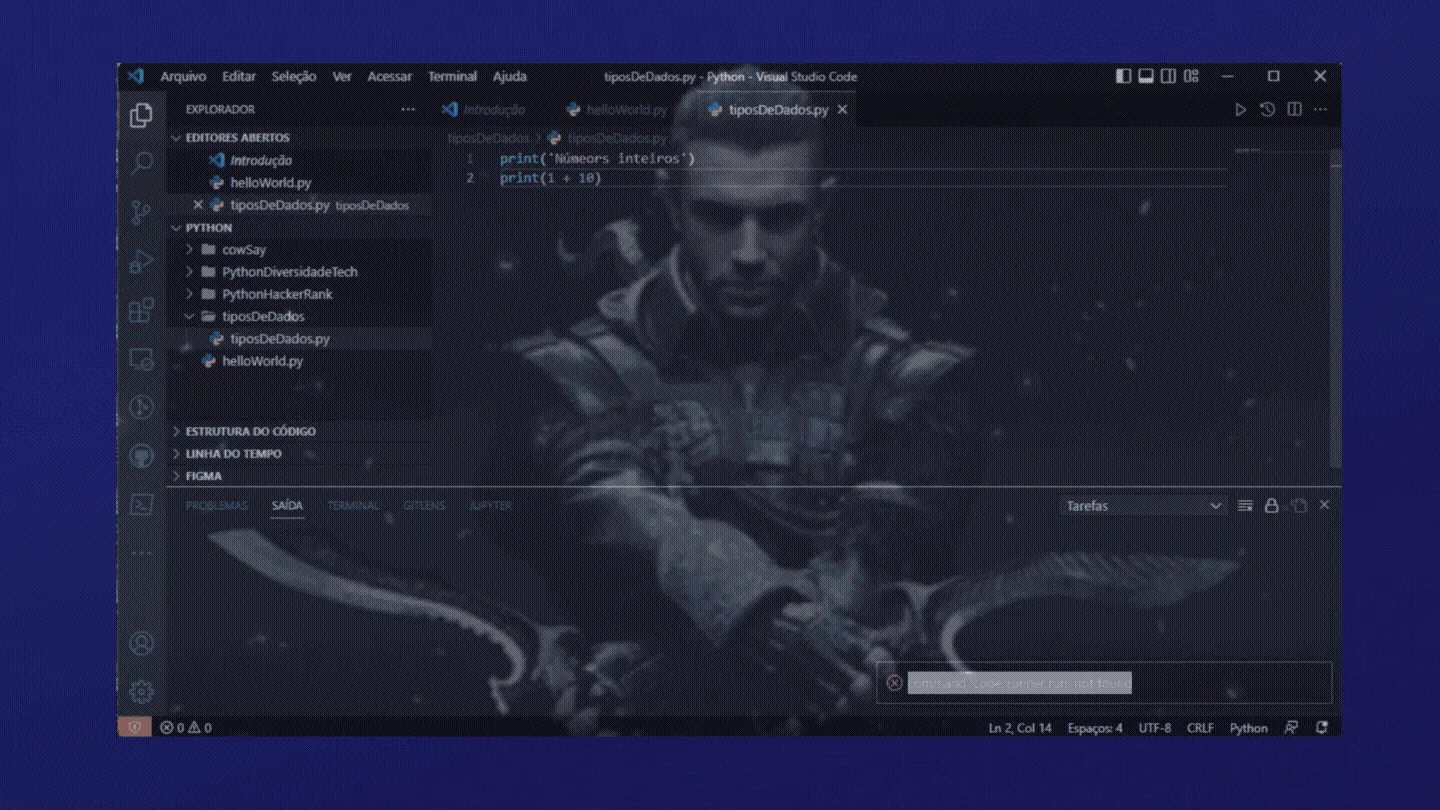
Task: Toggle output scroll lock
Action: 1271,506
